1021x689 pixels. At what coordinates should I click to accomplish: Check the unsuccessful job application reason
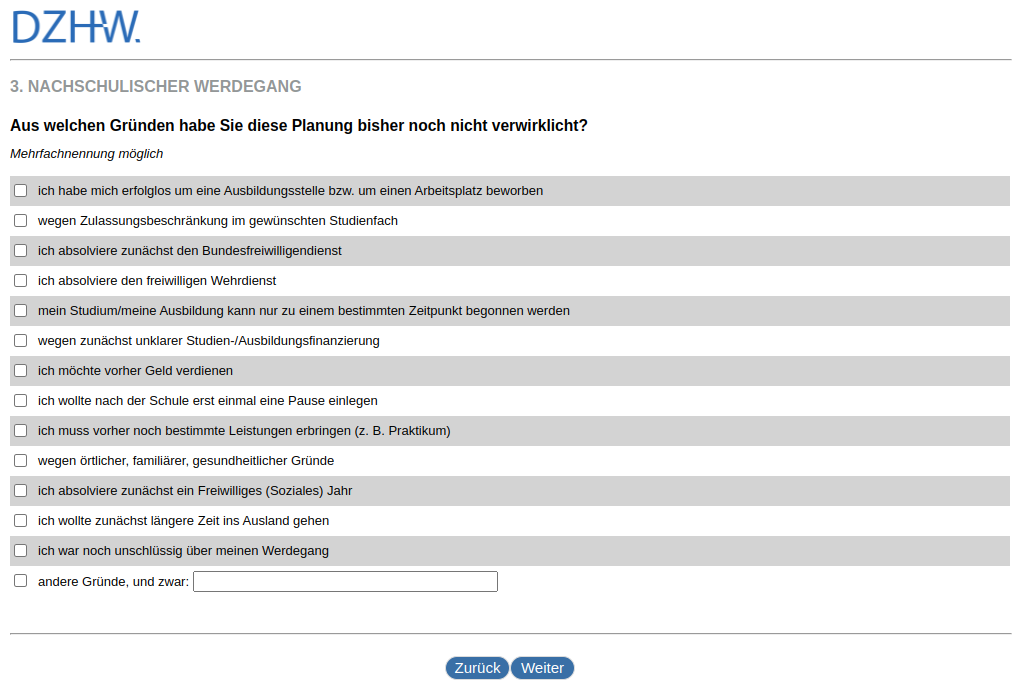[20, 190]
